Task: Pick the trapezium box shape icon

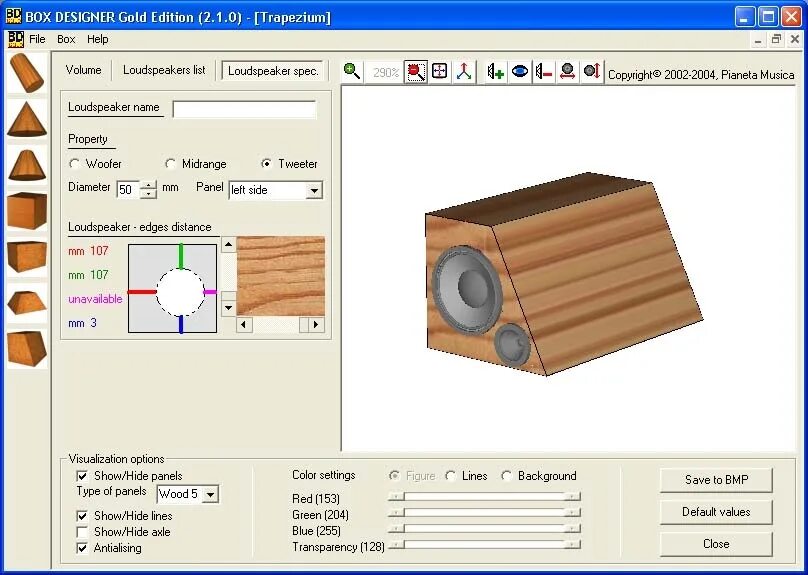Action: point(27,348)
